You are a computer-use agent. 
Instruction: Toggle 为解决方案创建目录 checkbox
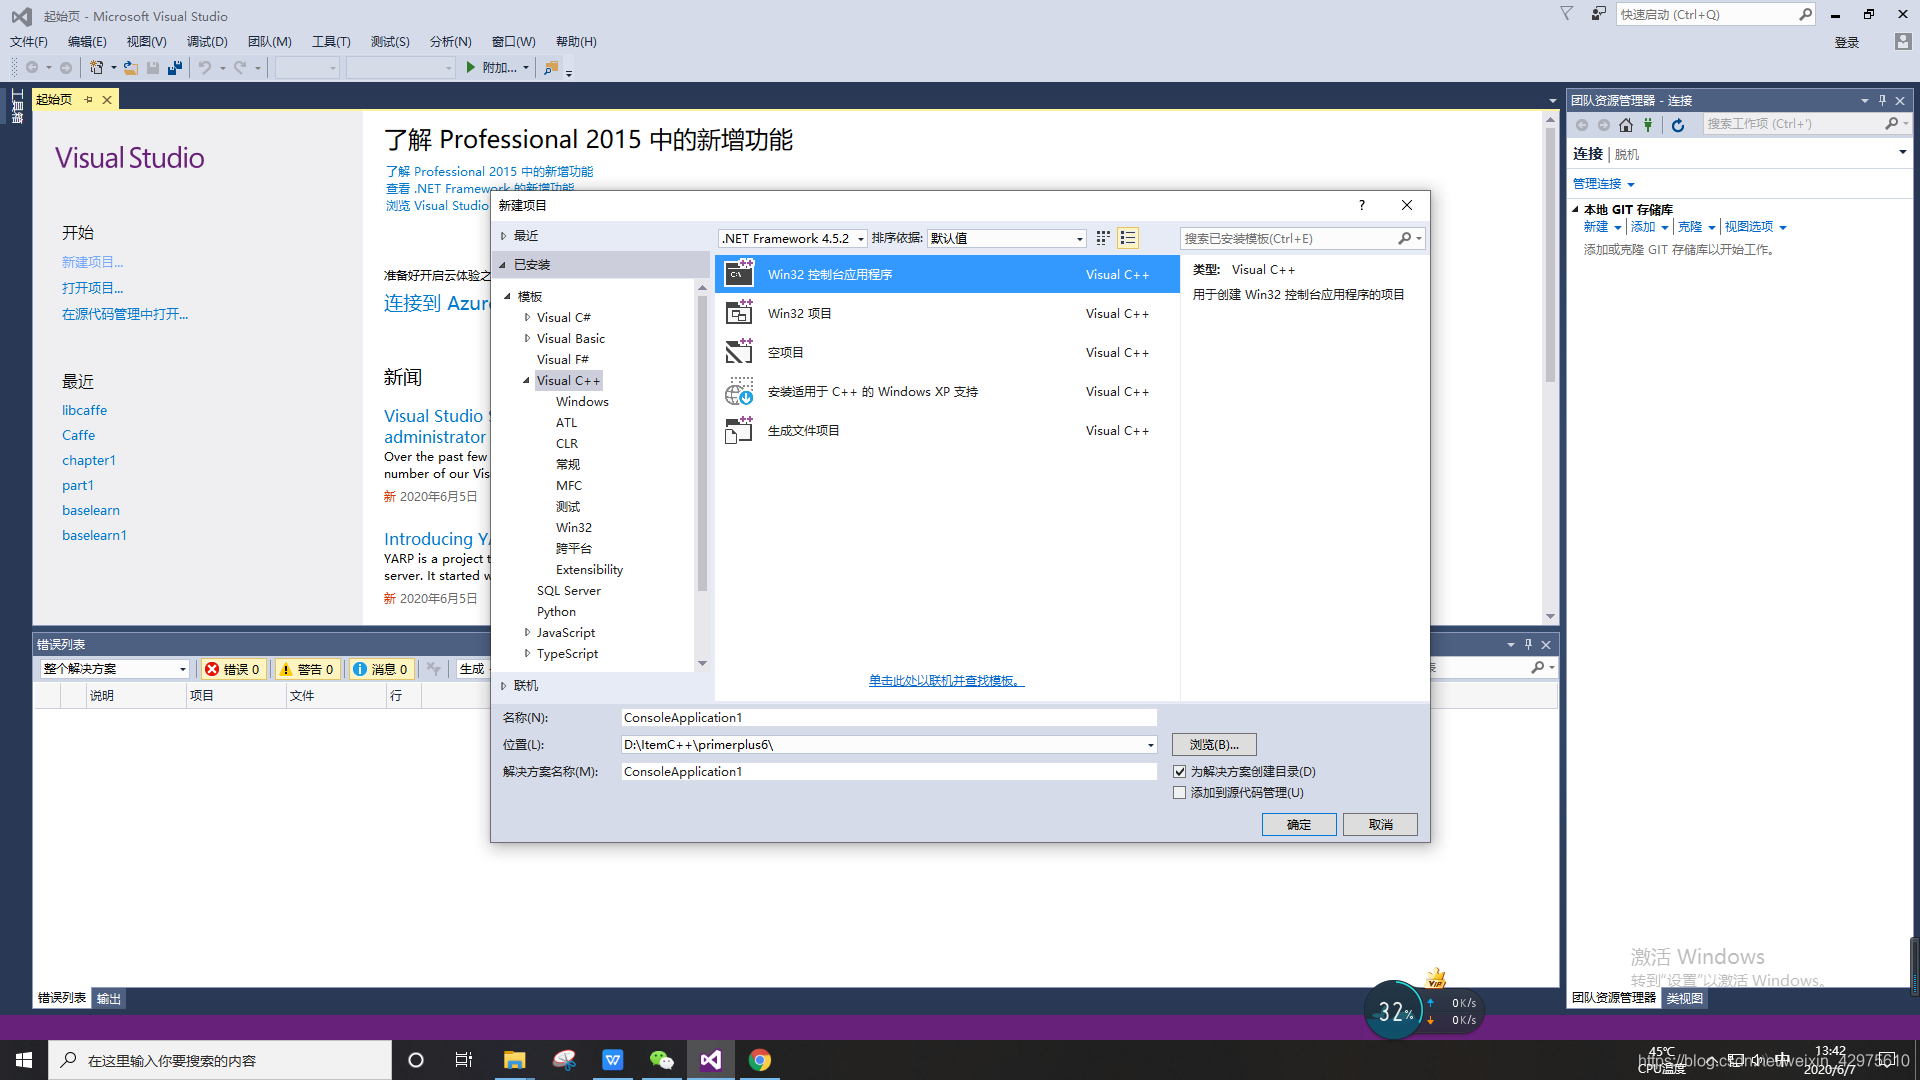click(x=1179, y=771)
